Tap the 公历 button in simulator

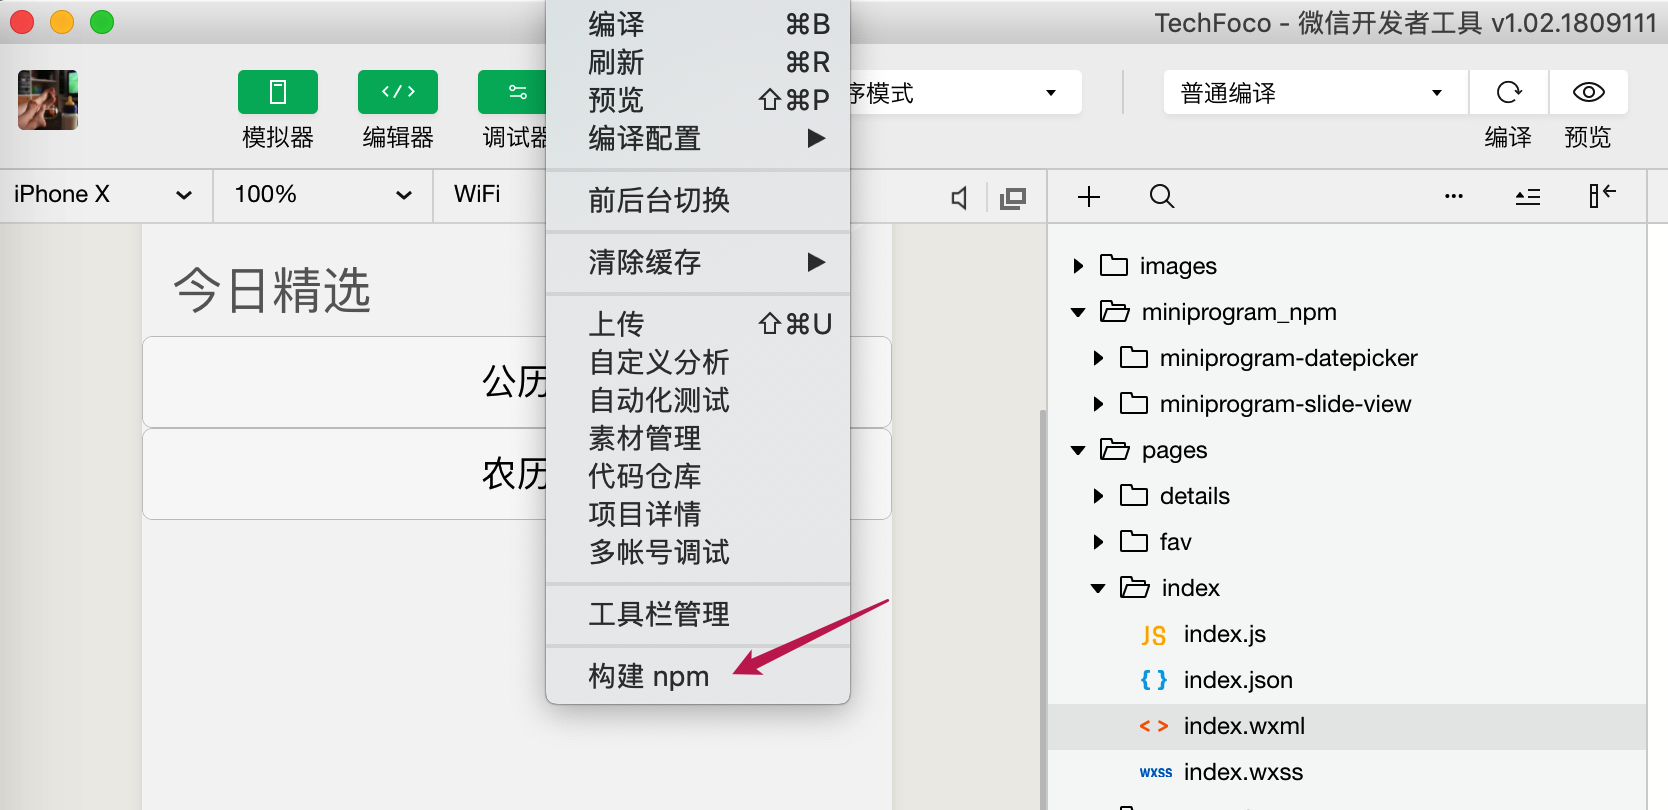(x=517, y=382)
